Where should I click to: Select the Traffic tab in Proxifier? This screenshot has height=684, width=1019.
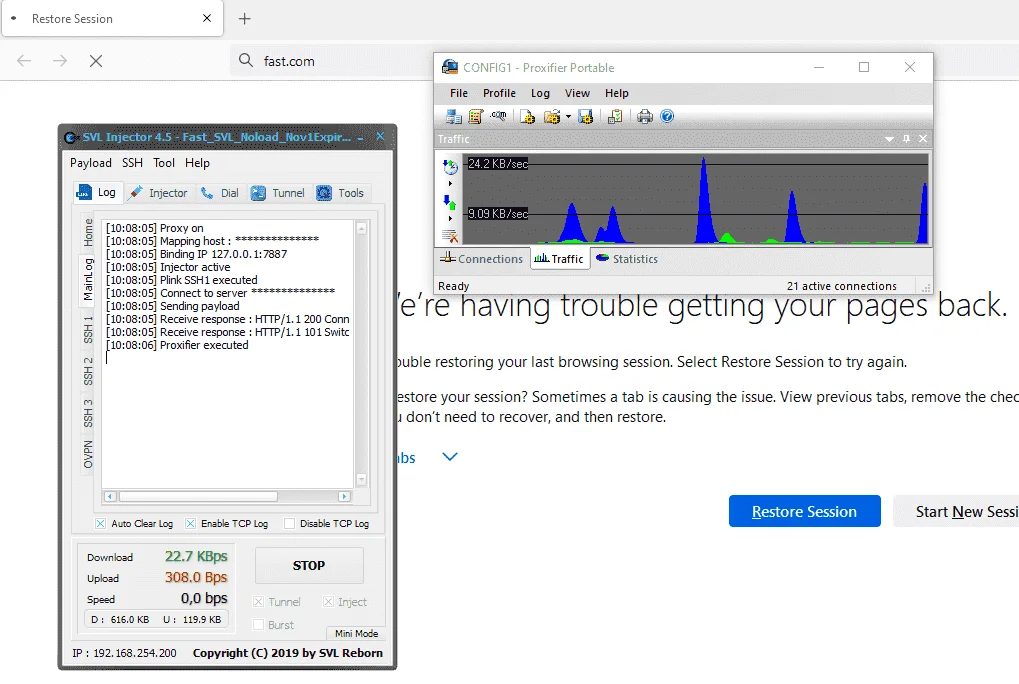(x=559, y=259)
